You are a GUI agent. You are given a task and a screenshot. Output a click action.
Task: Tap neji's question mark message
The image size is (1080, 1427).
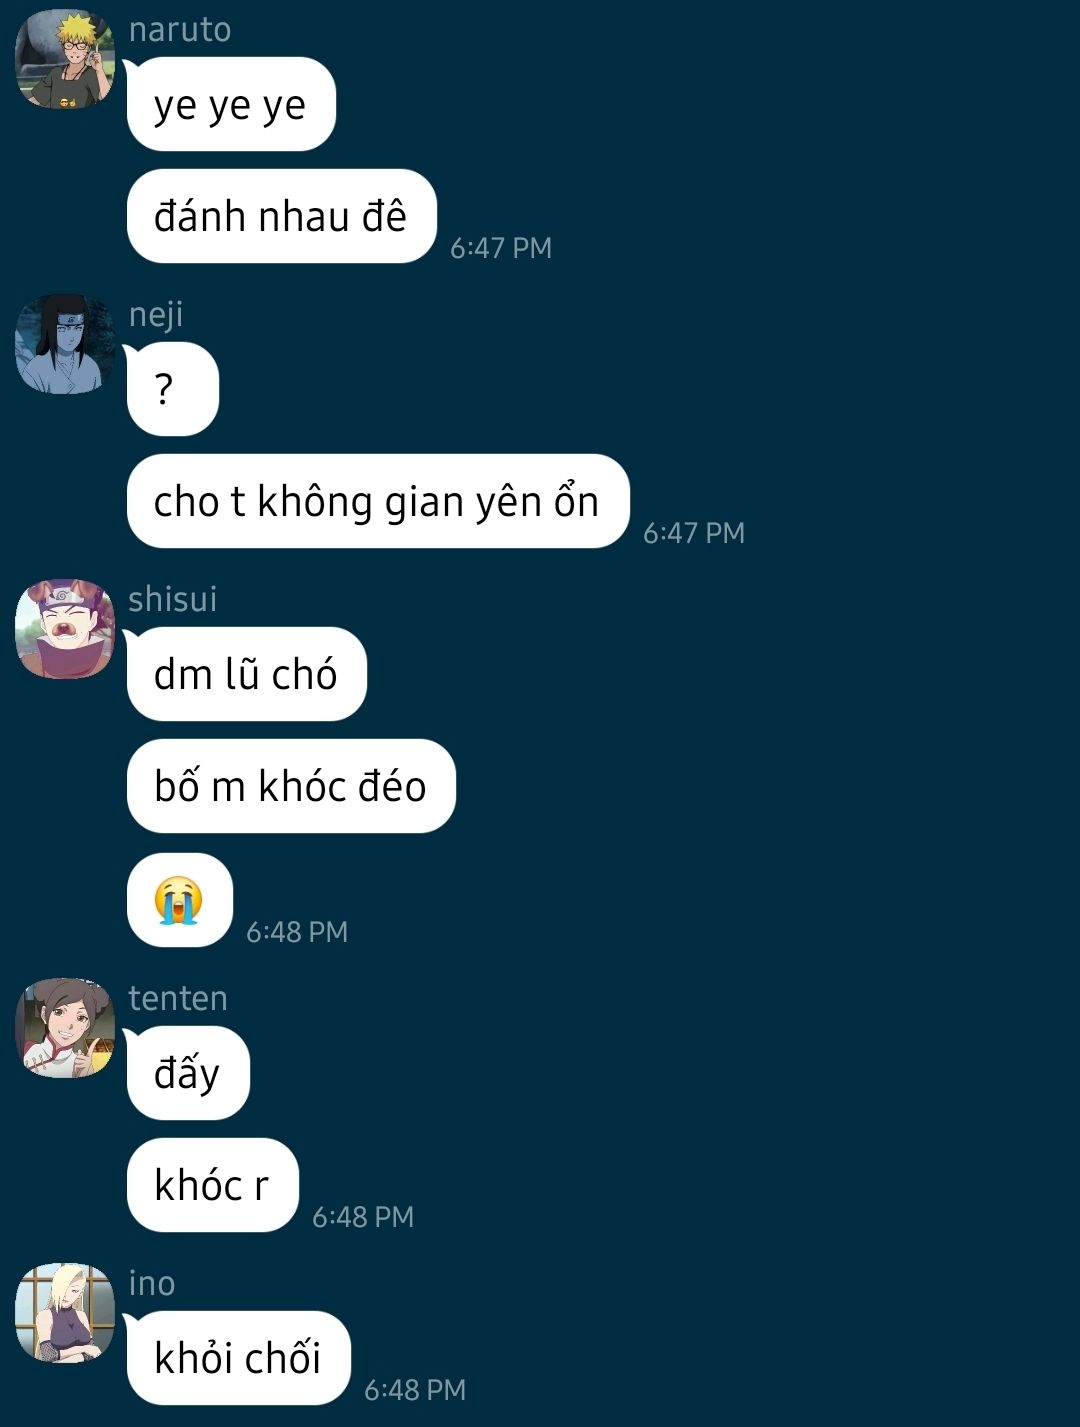[172, 389]
